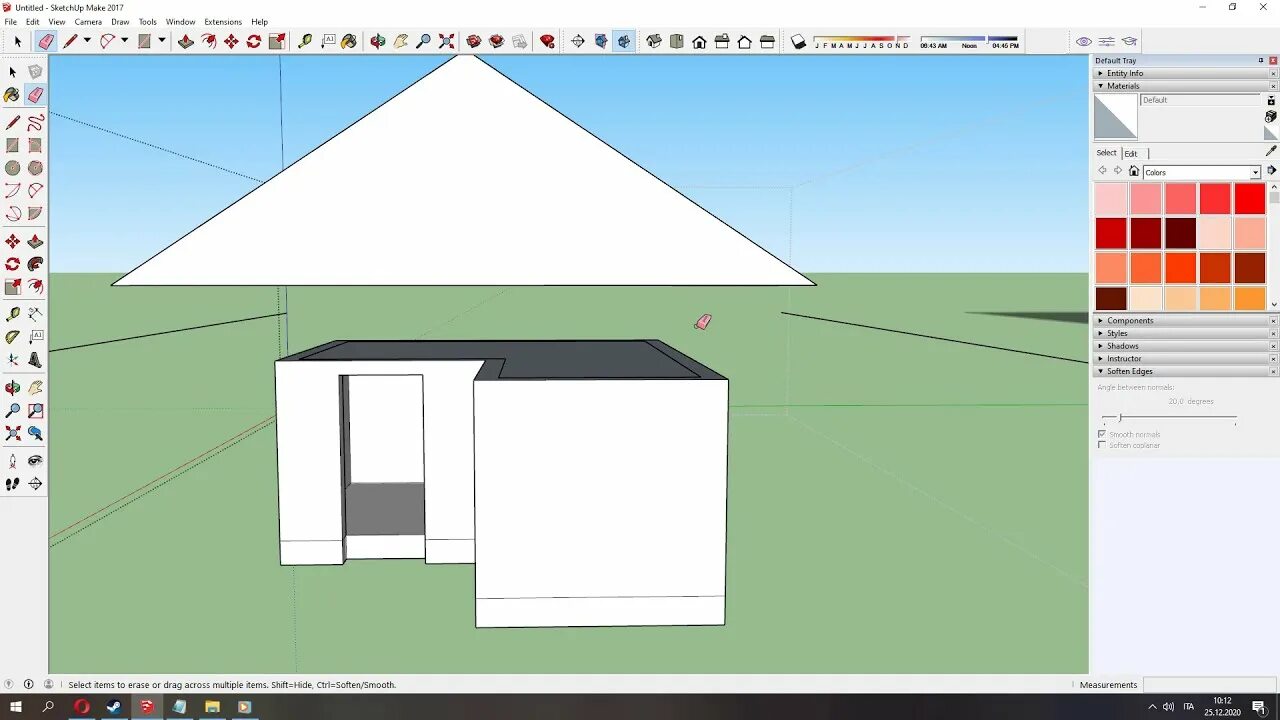Open the Camera menu
This screenshot has width=1280, height=720.
pos(88,22)
